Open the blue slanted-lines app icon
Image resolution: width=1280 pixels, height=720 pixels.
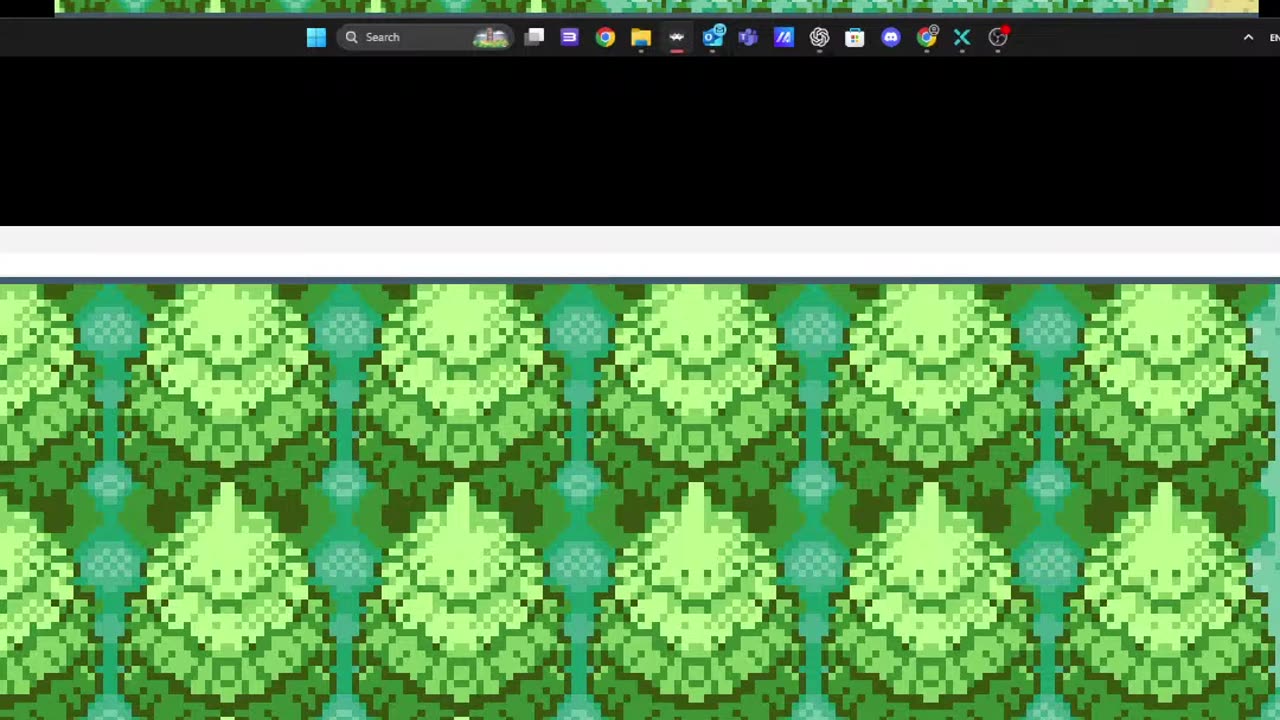(x=784, y=37)
